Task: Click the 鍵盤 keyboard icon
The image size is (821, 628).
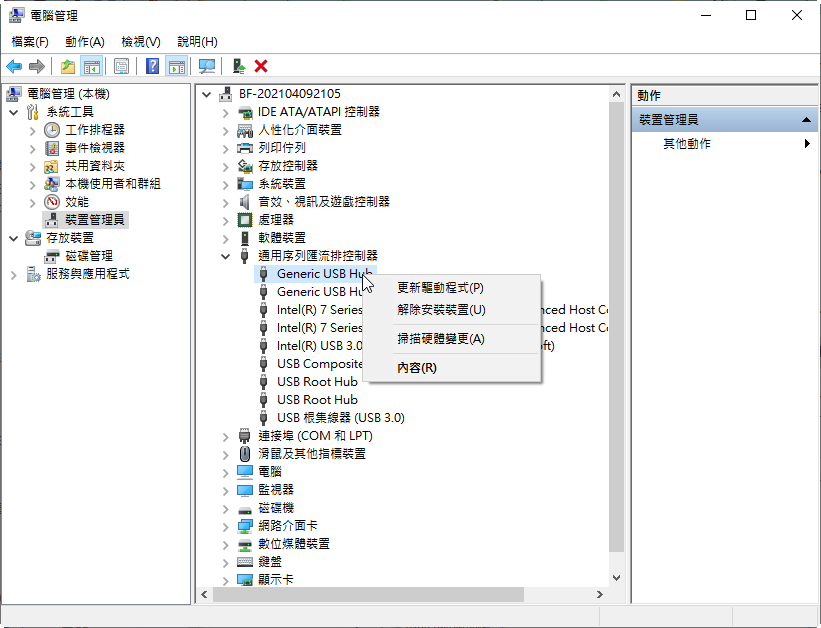Action: 245,562
